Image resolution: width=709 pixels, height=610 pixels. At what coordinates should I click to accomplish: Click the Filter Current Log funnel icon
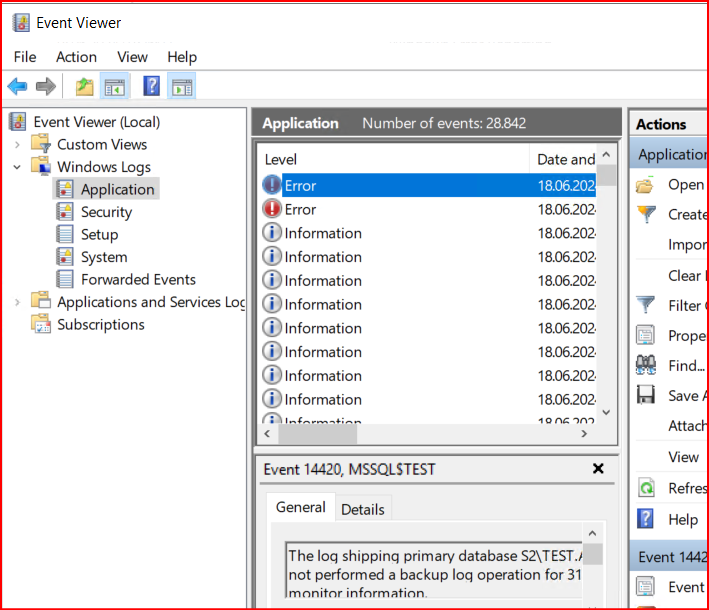[645, 305]
